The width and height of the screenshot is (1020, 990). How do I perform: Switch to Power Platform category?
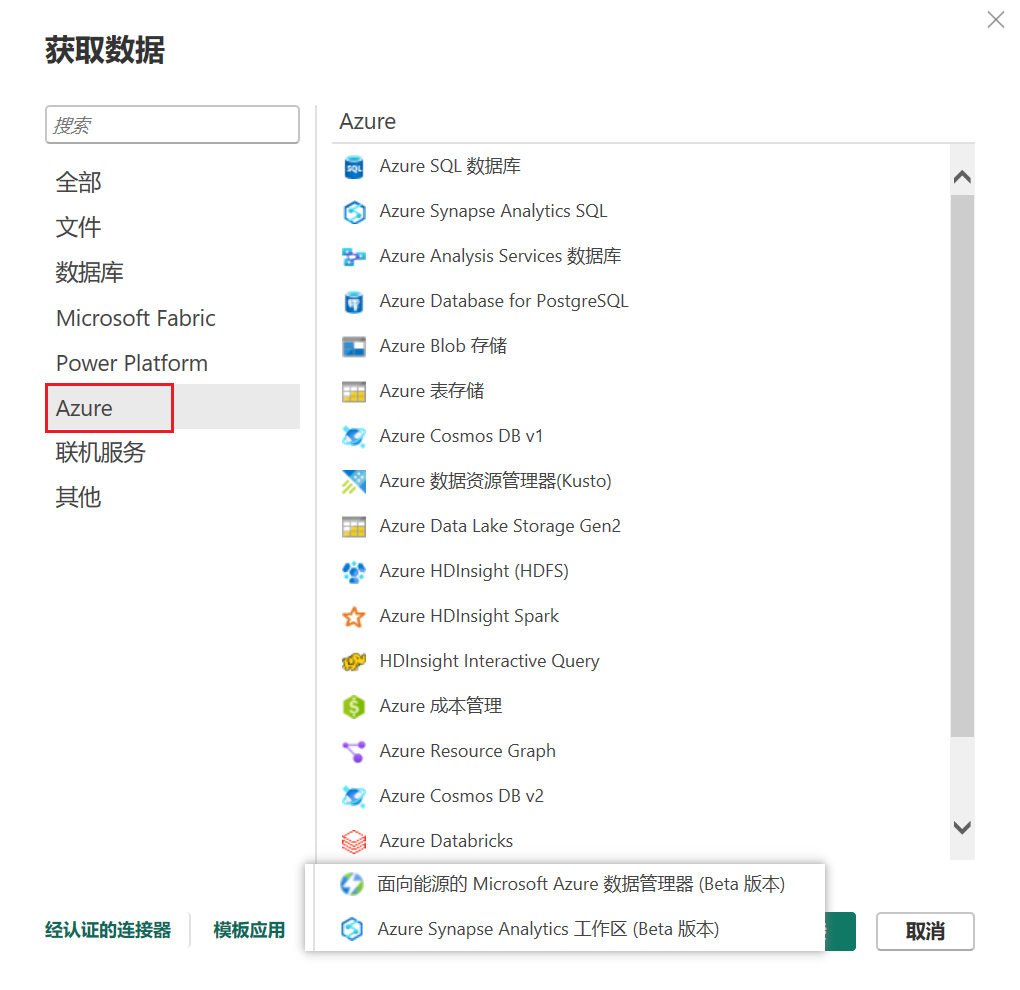pos(132,363)
